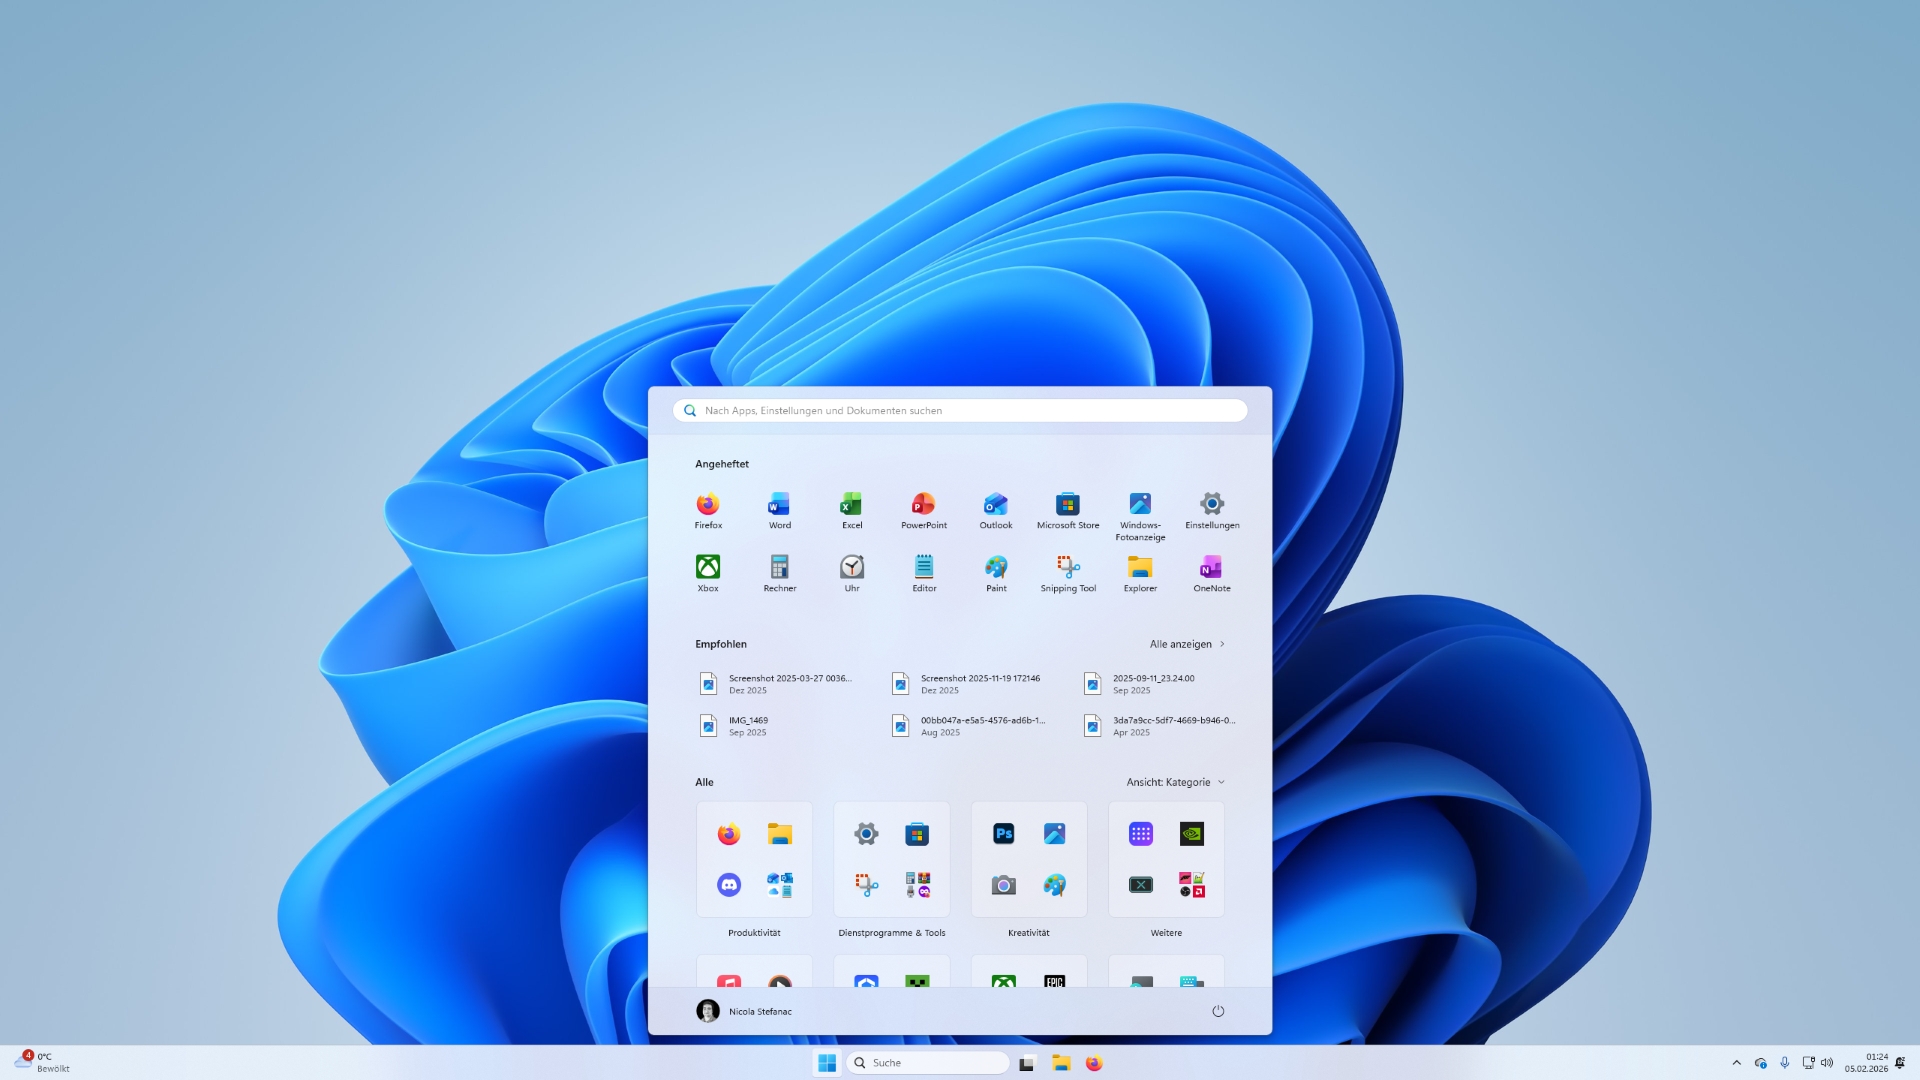Launch OneNote from pinned apps

coord(1211,573)
